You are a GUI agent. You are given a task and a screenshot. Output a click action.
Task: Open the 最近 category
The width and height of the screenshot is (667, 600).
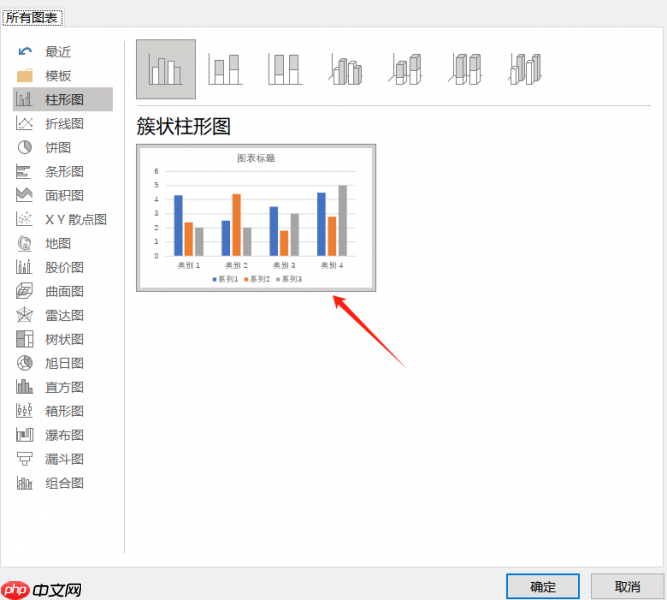[x=58, y=51]
